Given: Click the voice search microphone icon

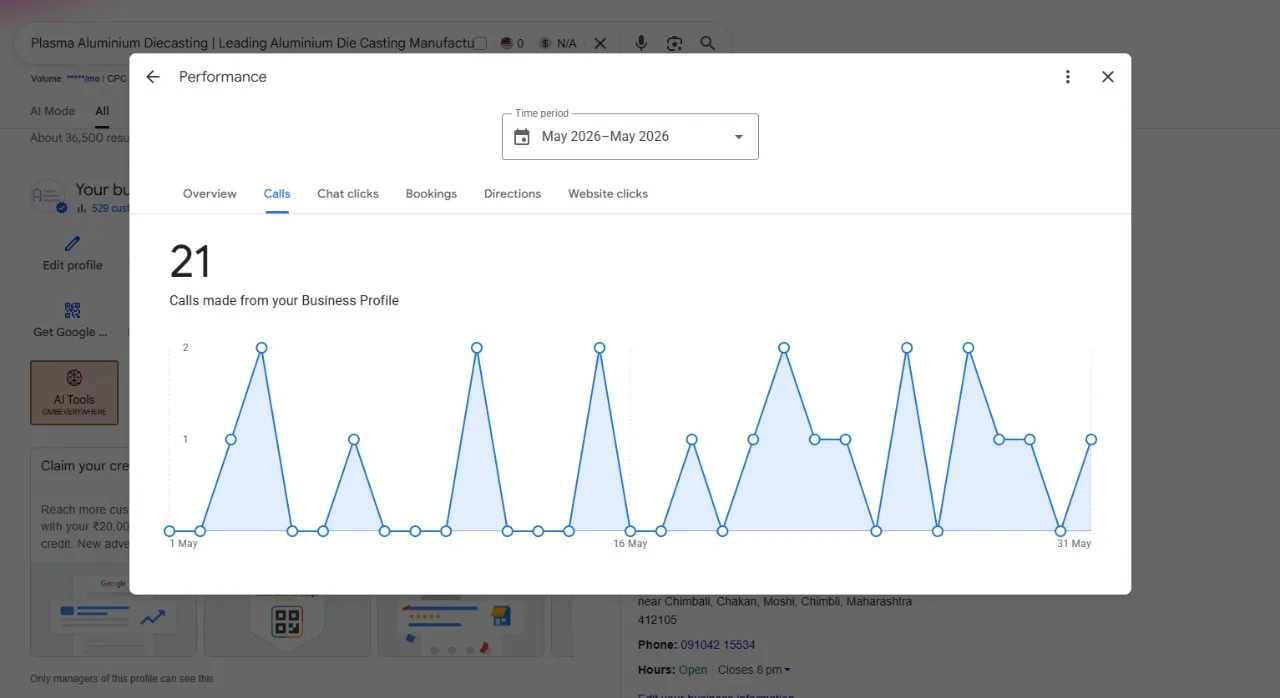Looking at the screenshot, I should point(641,43).
